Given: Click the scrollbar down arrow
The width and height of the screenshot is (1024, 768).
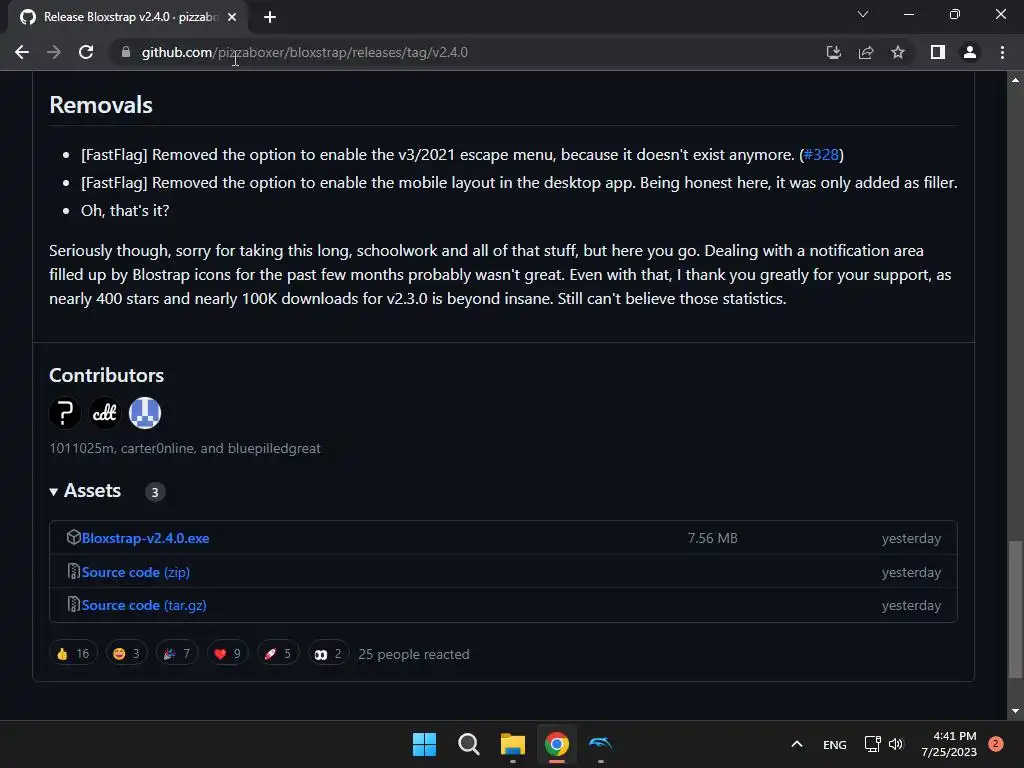Looking at the screenshot, I should [1015, 711].
